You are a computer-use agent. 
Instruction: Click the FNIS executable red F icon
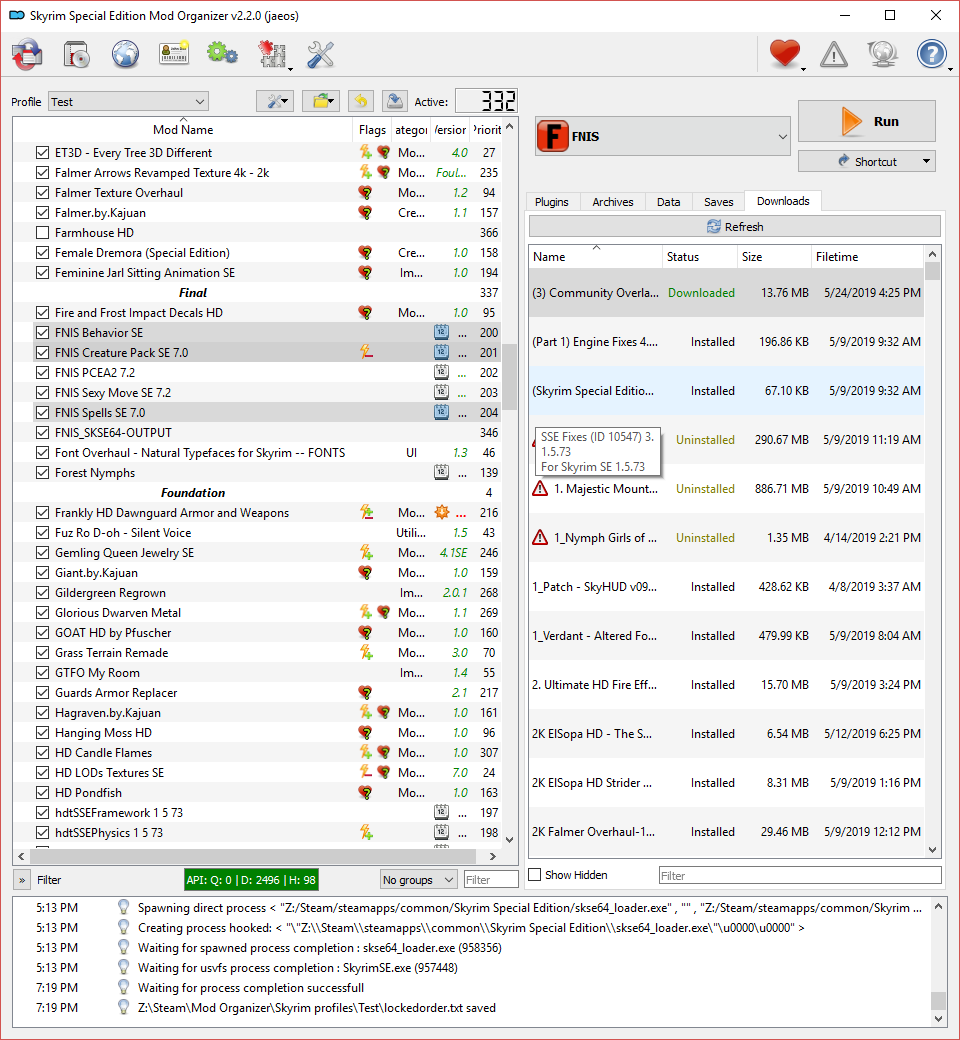click(553, 136)
